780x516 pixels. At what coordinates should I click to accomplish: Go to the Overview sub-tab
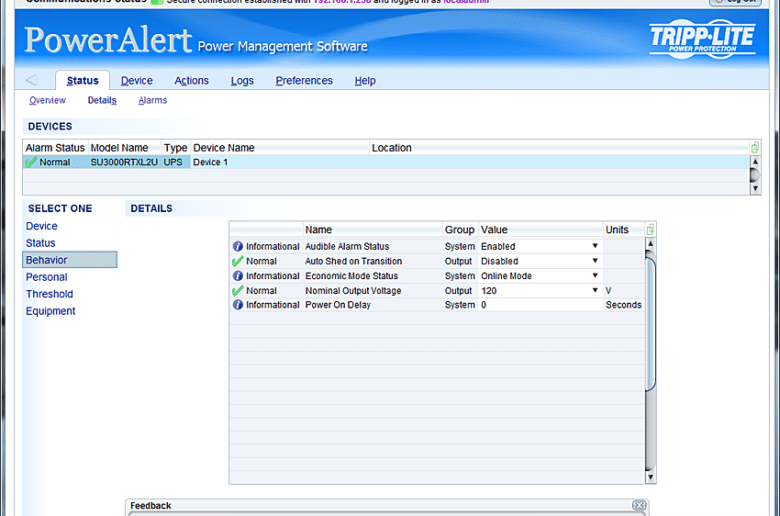point(47,100)
